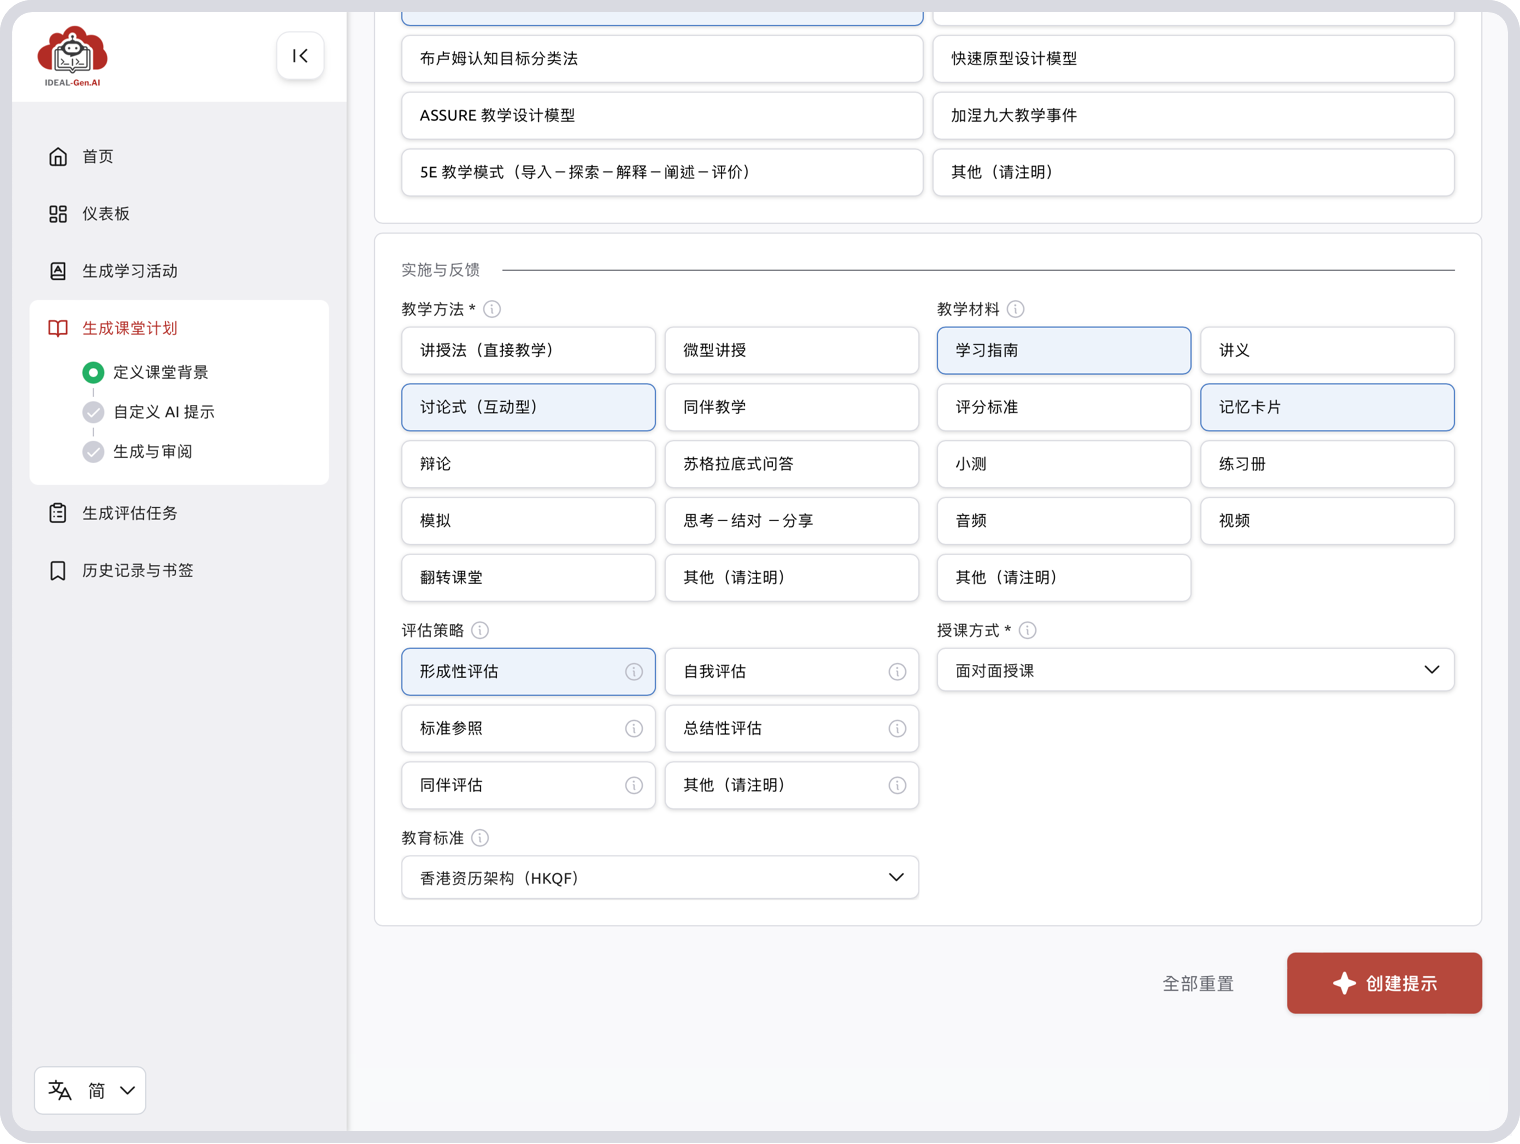Deselect 记忆卡片 teaching material
1520x1144 pixels.
pyautogui.click(x=1327, y=407)
